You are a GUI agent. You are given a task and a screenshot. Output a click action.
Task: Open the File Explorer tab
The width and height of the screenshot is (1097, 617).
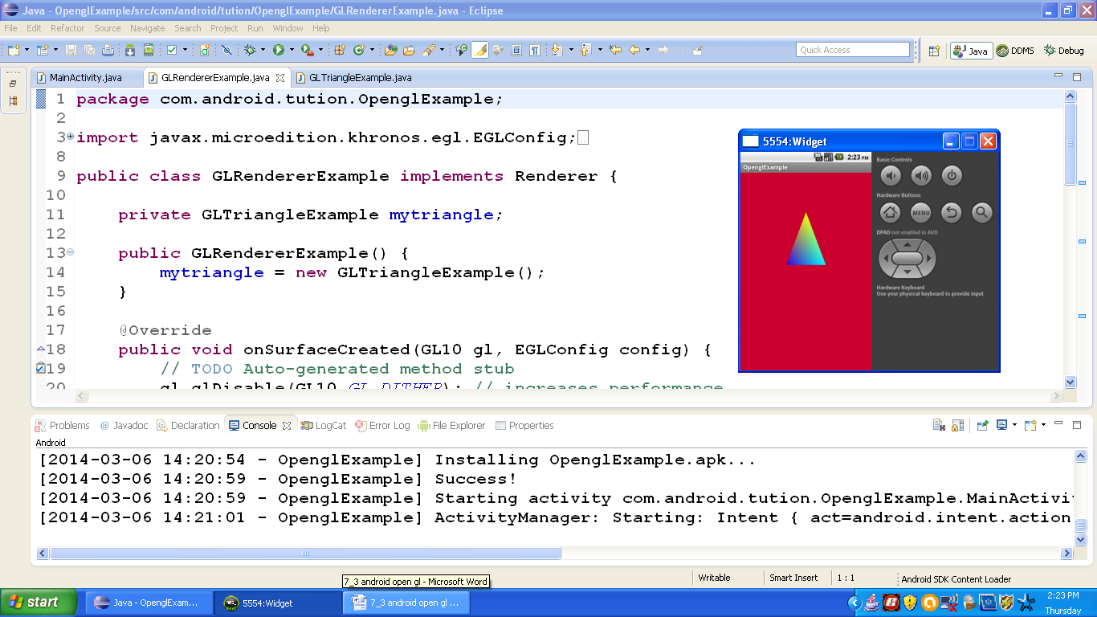click(451, 425)
